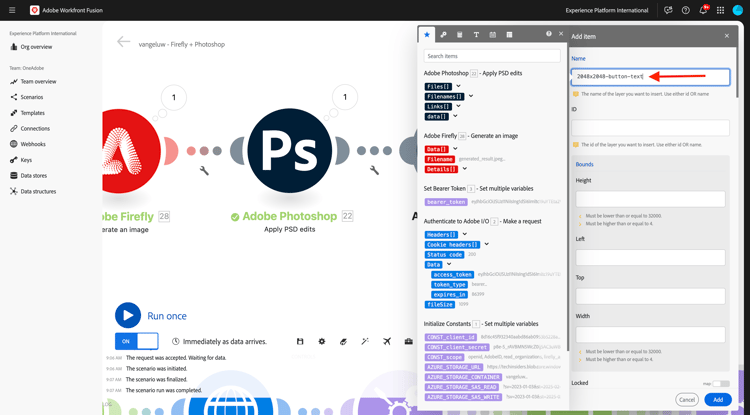Expand the Headers[] item
The width and height of the screenshot is (750, 415).
pos(464,234)
